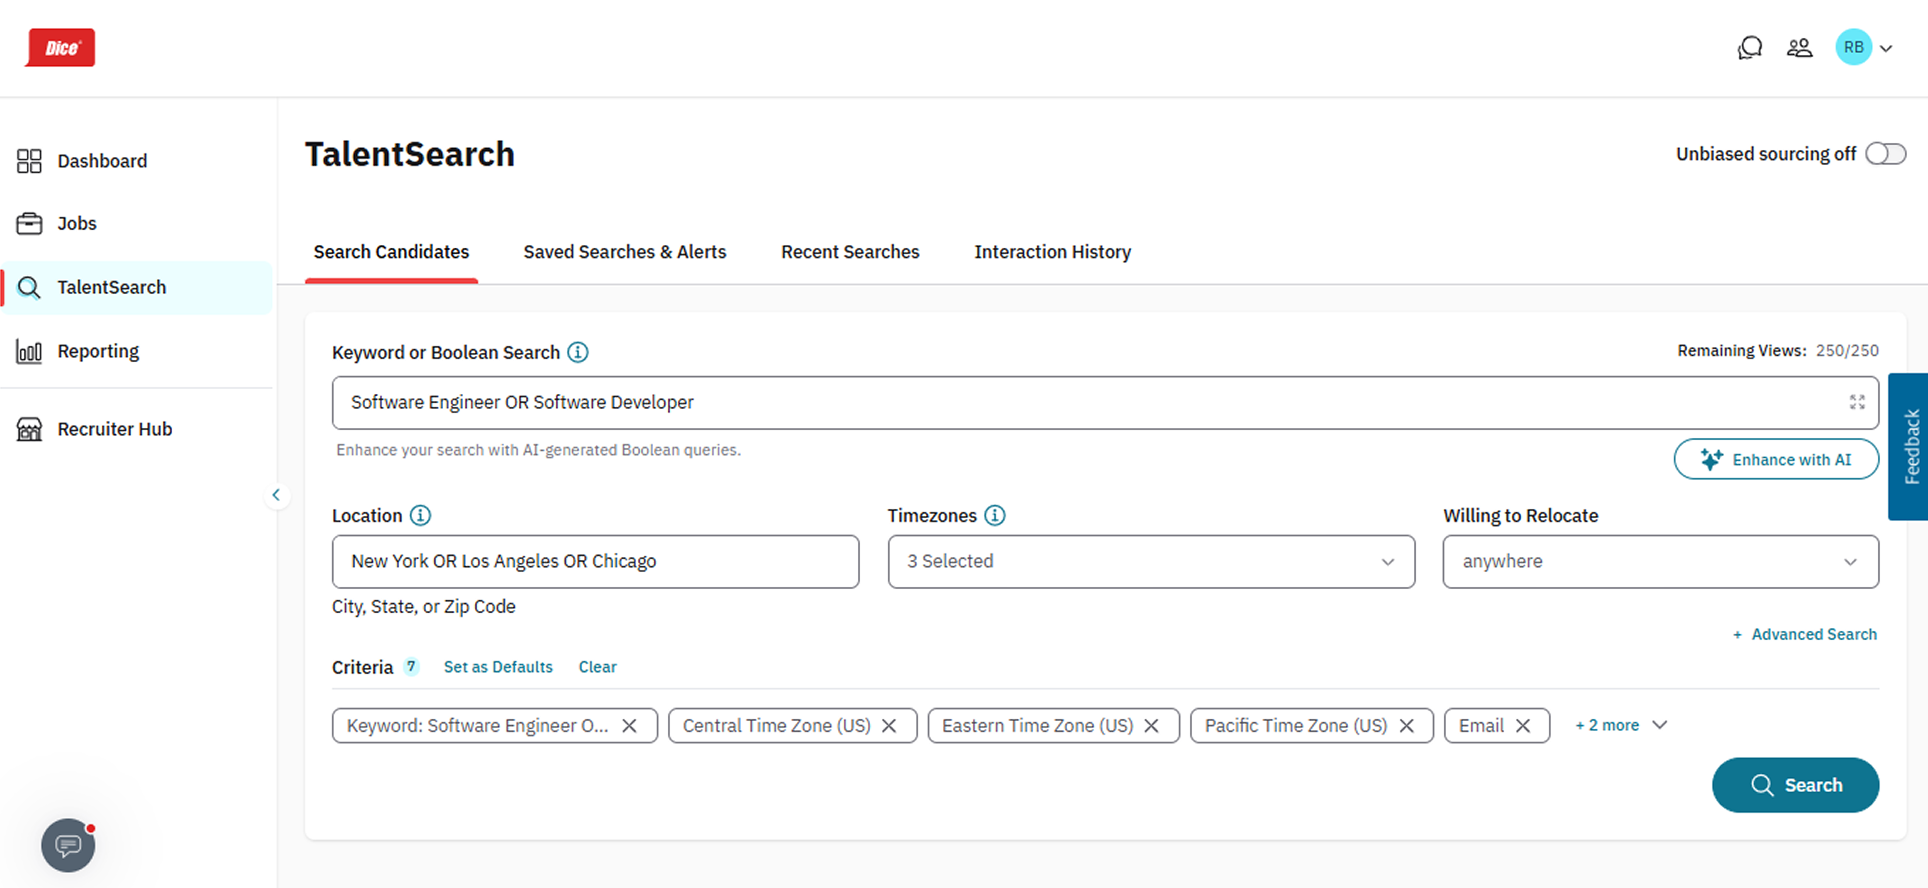Remove the Pacific Time Zone (US) chip
Screen dimensions: 1928x888
1406,726
